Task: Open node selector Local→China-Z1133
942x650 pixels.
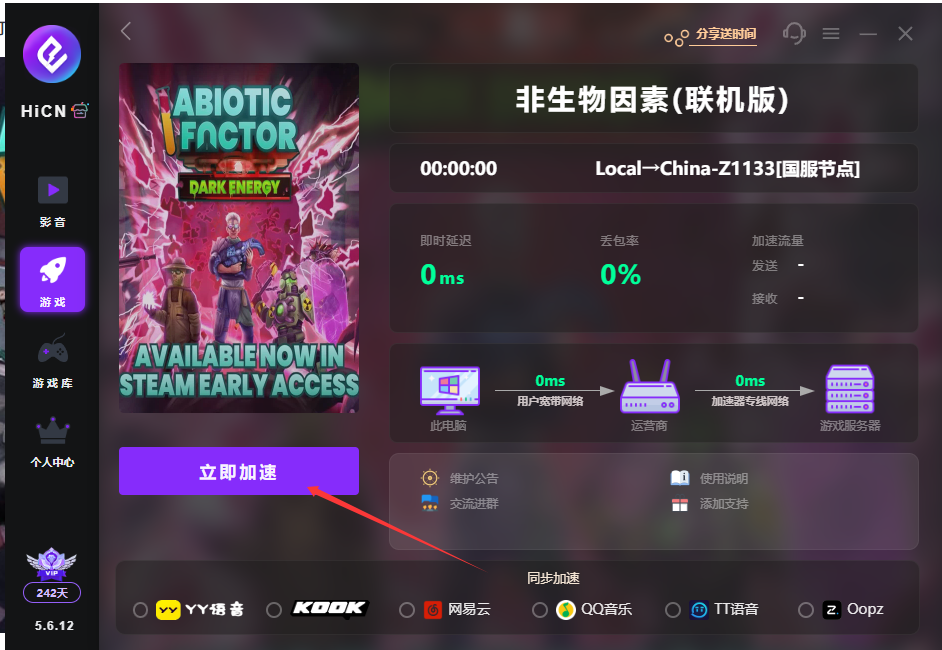Action: click(727, 169)
